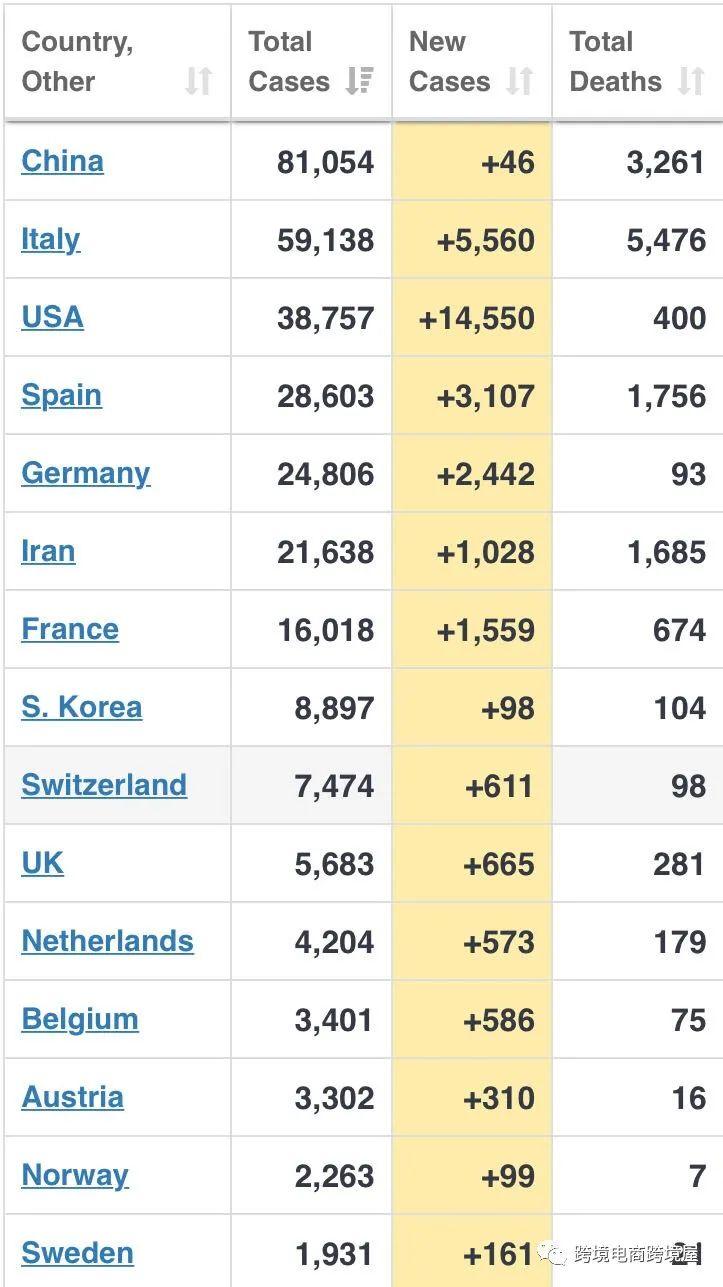This screenshot has width=723, height=1287.
Task: Open the Italy country link
Action: (x=50, y=239)
